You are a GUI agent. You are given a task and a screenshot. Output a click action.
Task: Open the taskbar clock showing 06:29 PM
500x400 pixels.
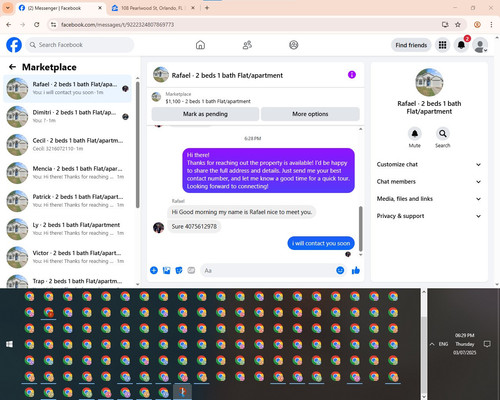[x=465, y=344]
